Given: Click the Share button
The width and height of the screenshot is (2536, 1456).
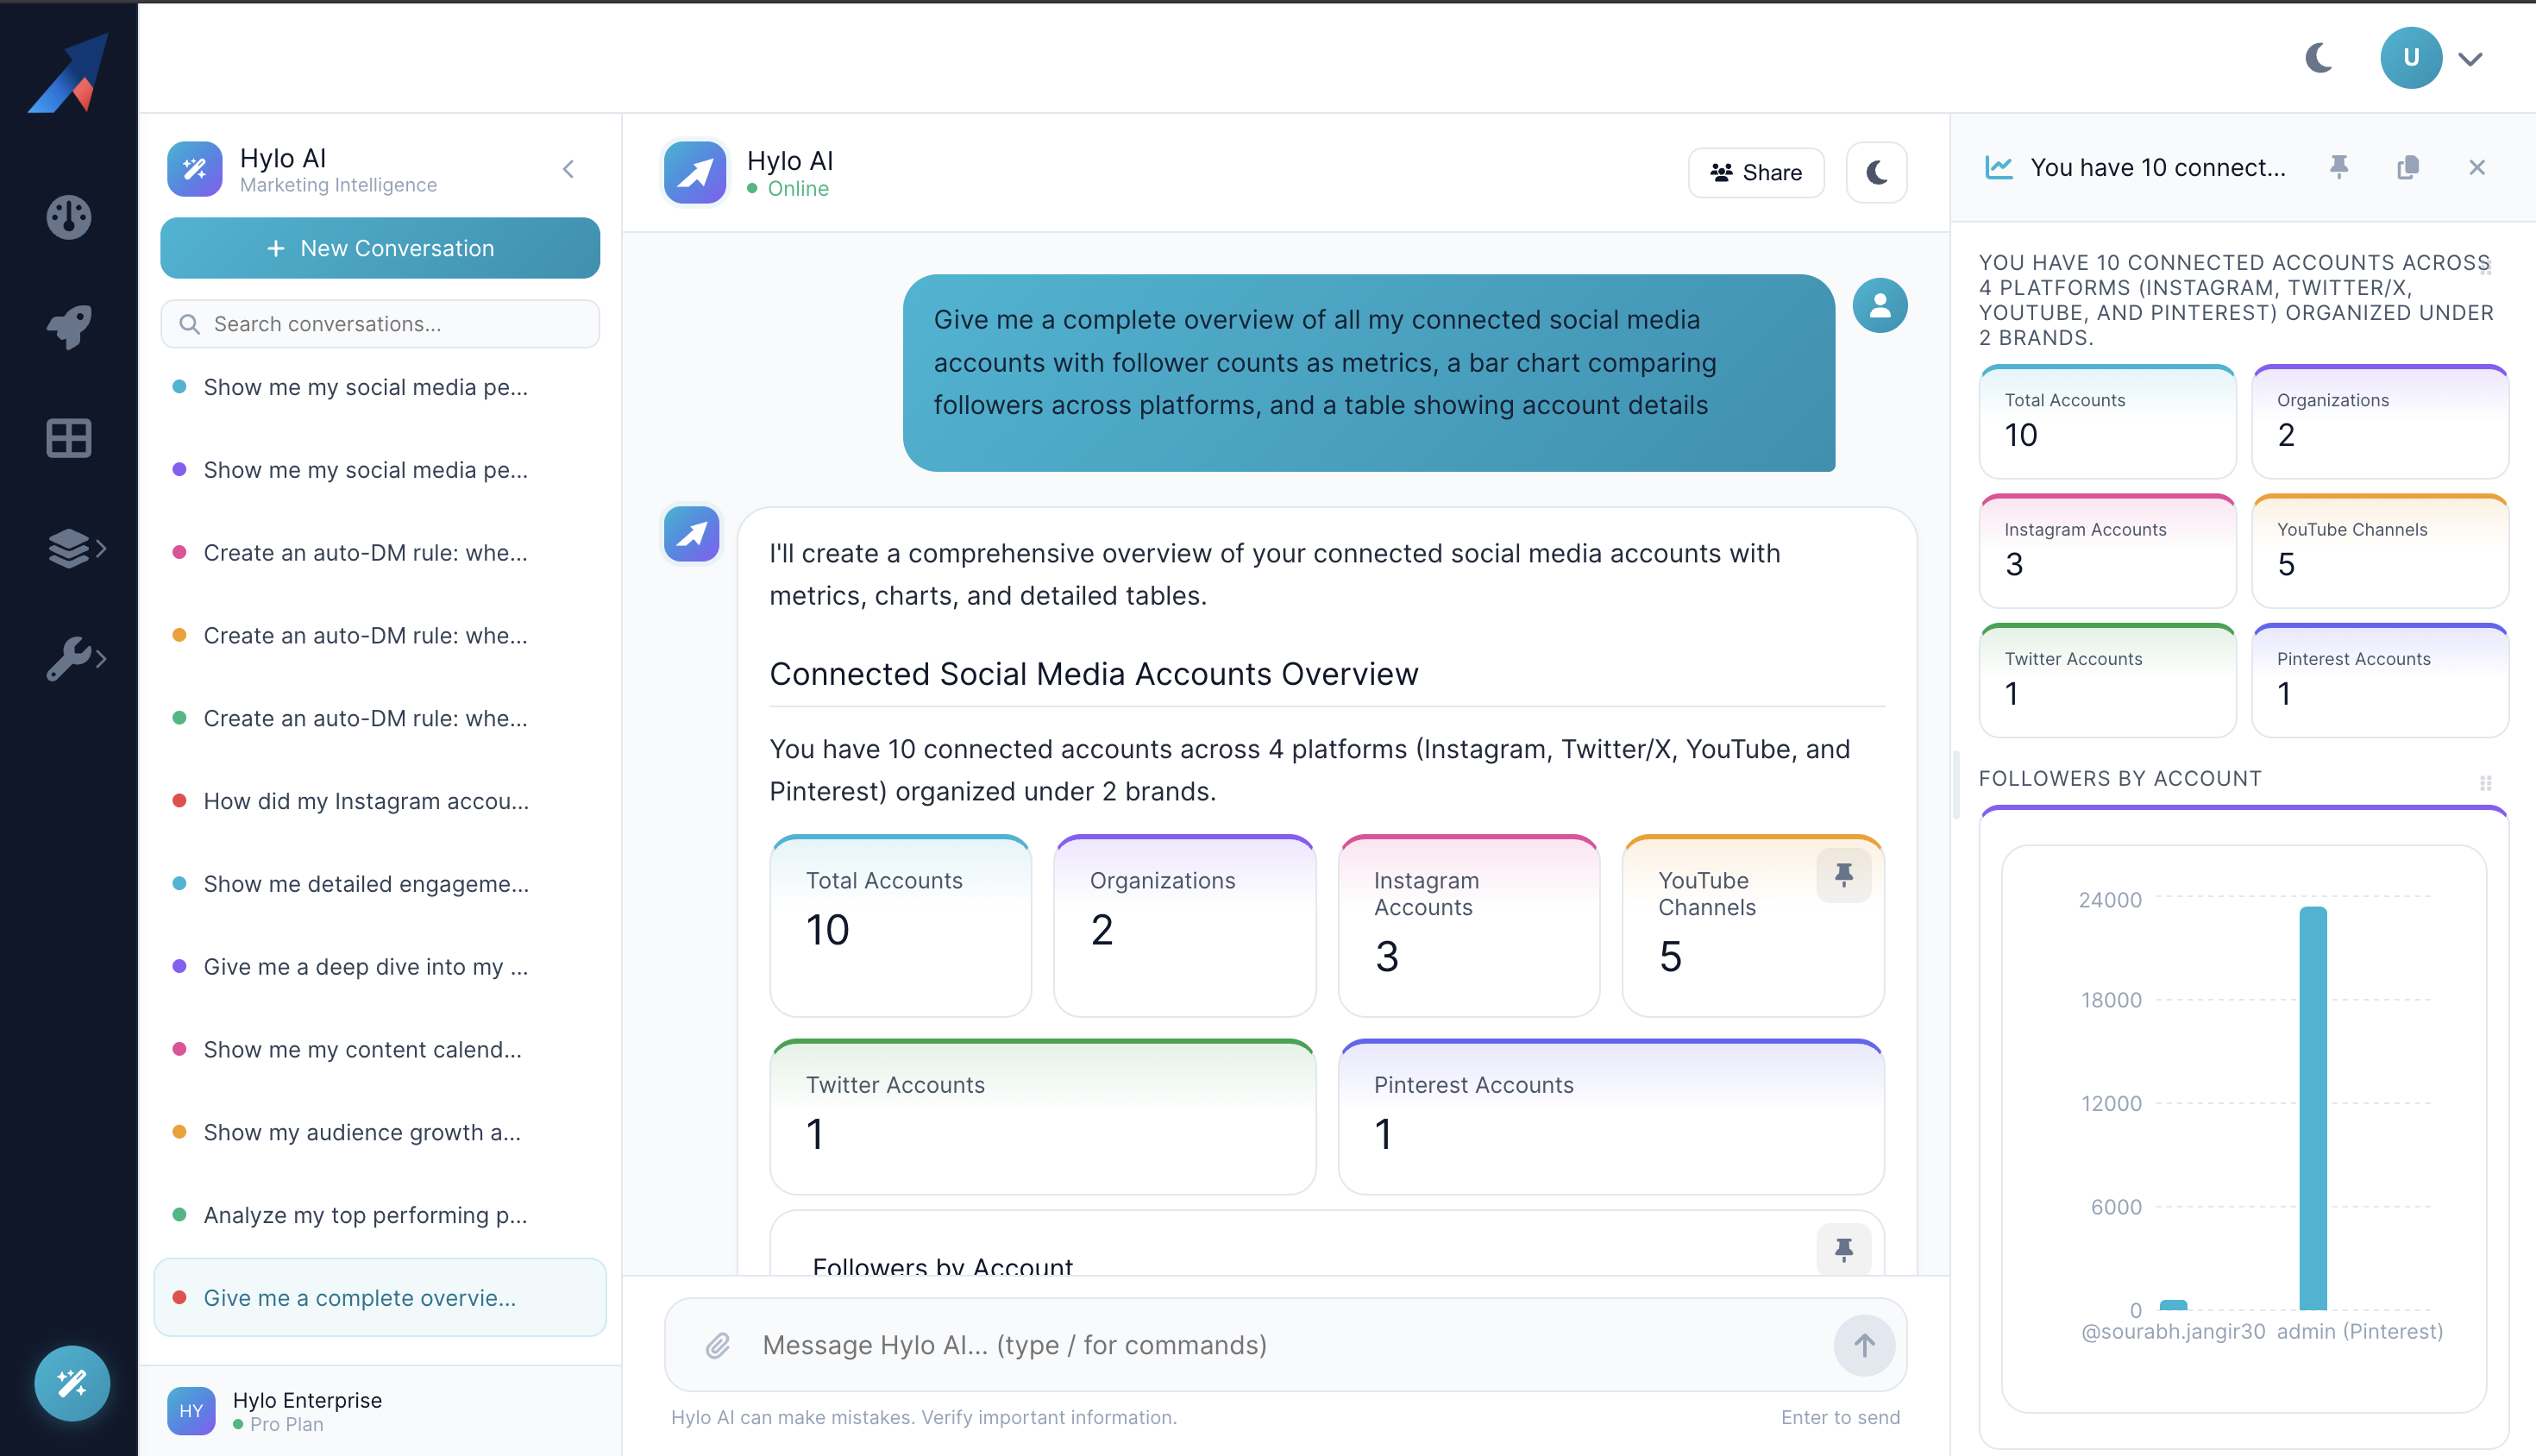Looking at the screenshot, I should (1756, 172).
